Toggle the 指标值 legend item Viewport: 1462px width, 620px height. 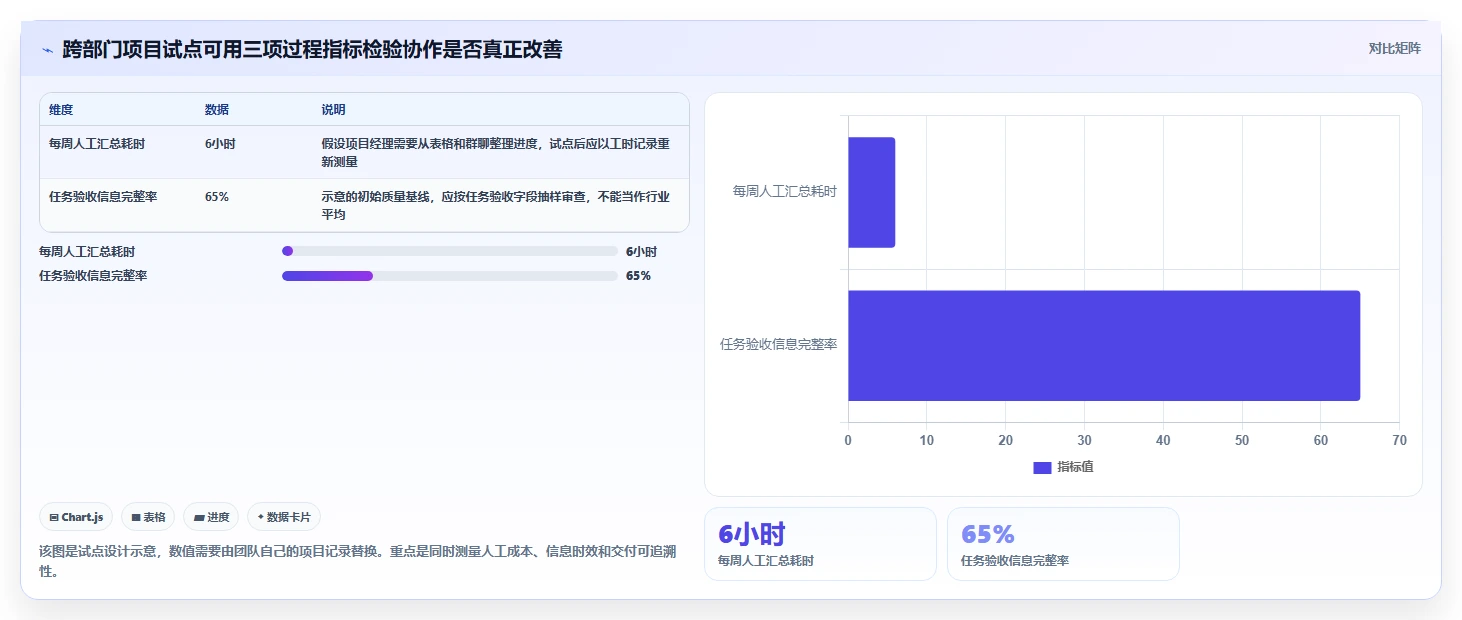[1063, 467]
